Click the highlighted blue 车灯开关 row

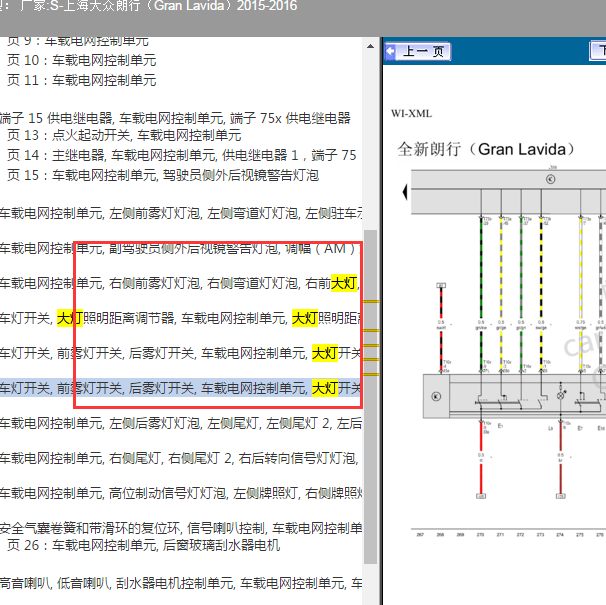(x=181, y=388)
